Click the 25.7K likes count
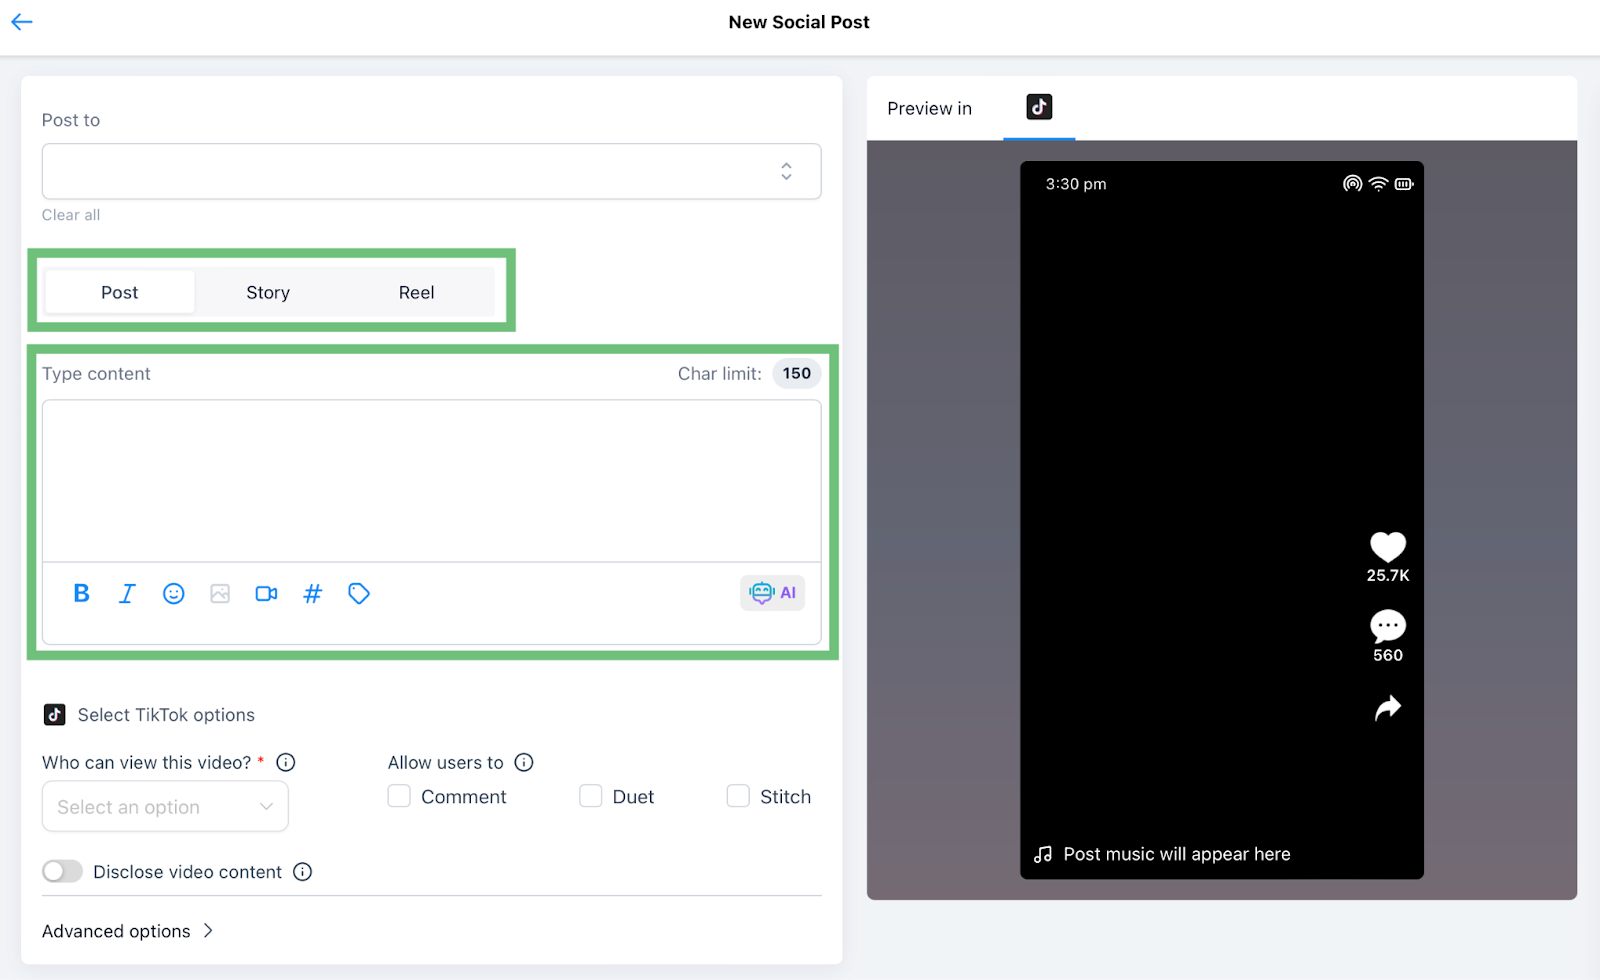This screenshot has width=1600, height=980. (1388, 575)
